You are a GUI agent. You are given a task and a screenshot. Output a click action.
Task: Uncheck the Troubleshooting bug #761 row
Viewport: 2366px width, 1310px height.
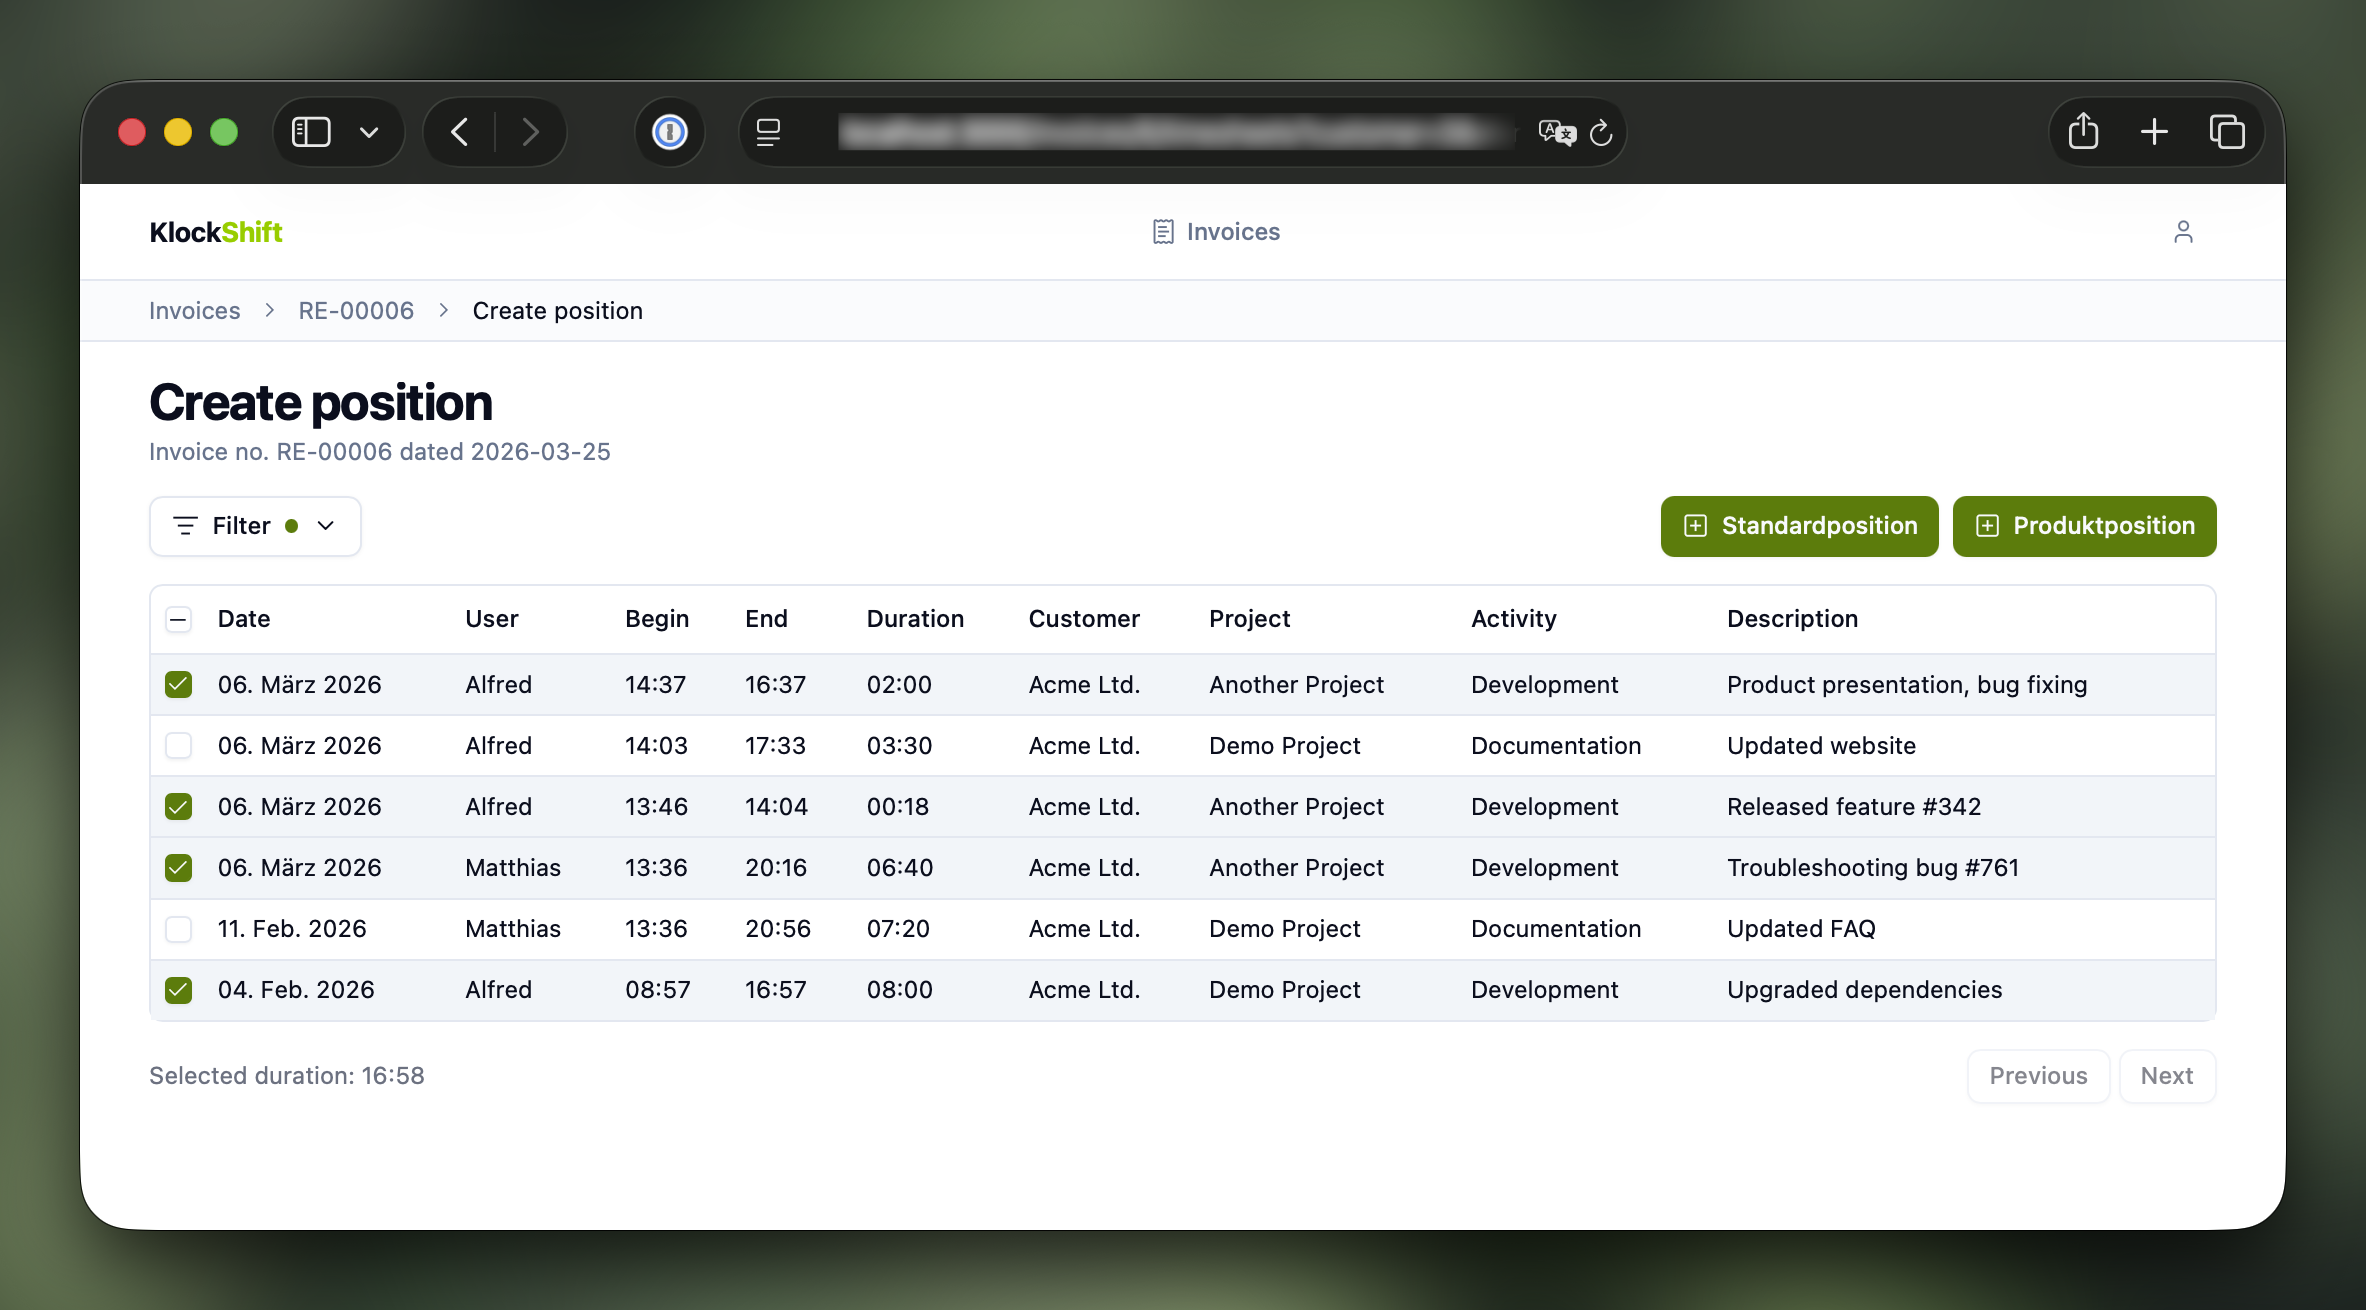(178, 868)
